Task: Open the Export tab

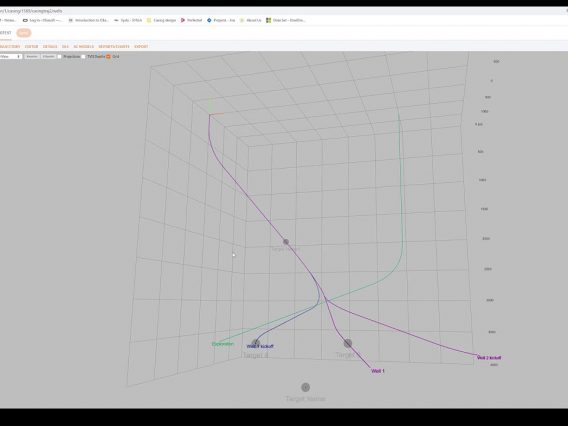Action: [141, 46]
